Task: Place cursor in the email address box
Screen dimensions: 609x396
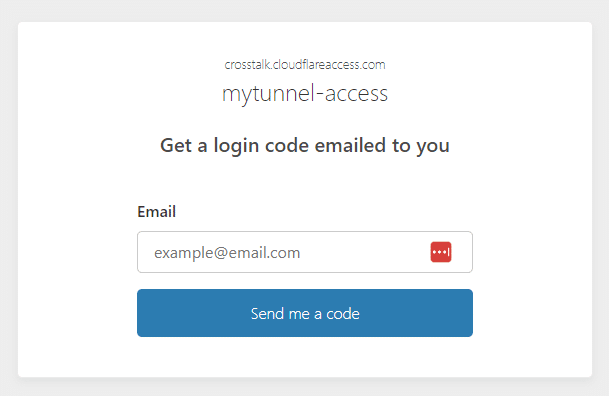Action: click(305, 252)
